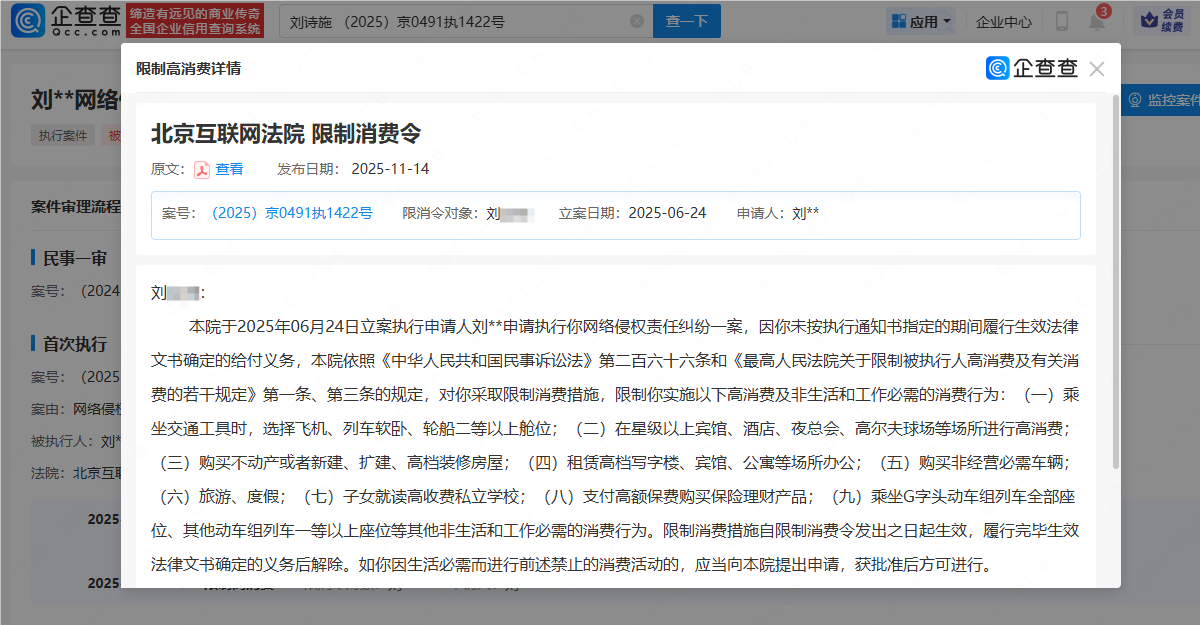Click the 执行案件 tag behind the dialog
This screenshot has width=1200, height=625.
pyautogui.click(x=63, y=136)
